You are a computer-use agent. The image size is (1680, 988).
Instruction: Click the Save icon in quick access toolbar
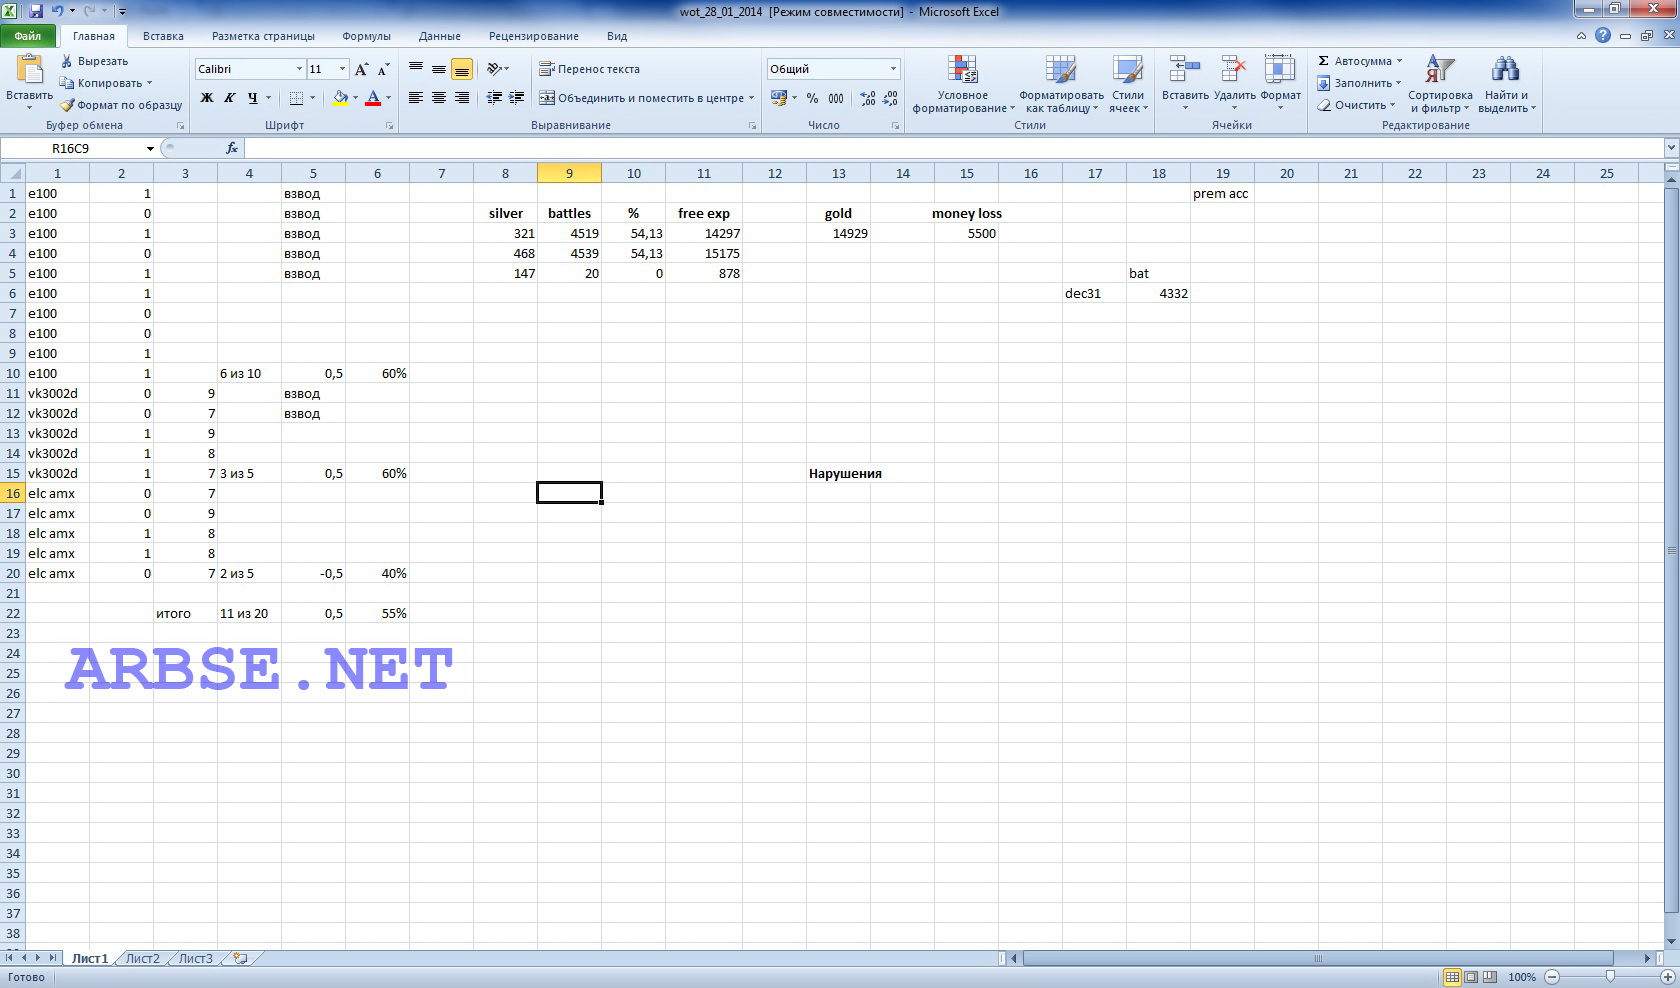pyautogui.click(x=36, y=11)
